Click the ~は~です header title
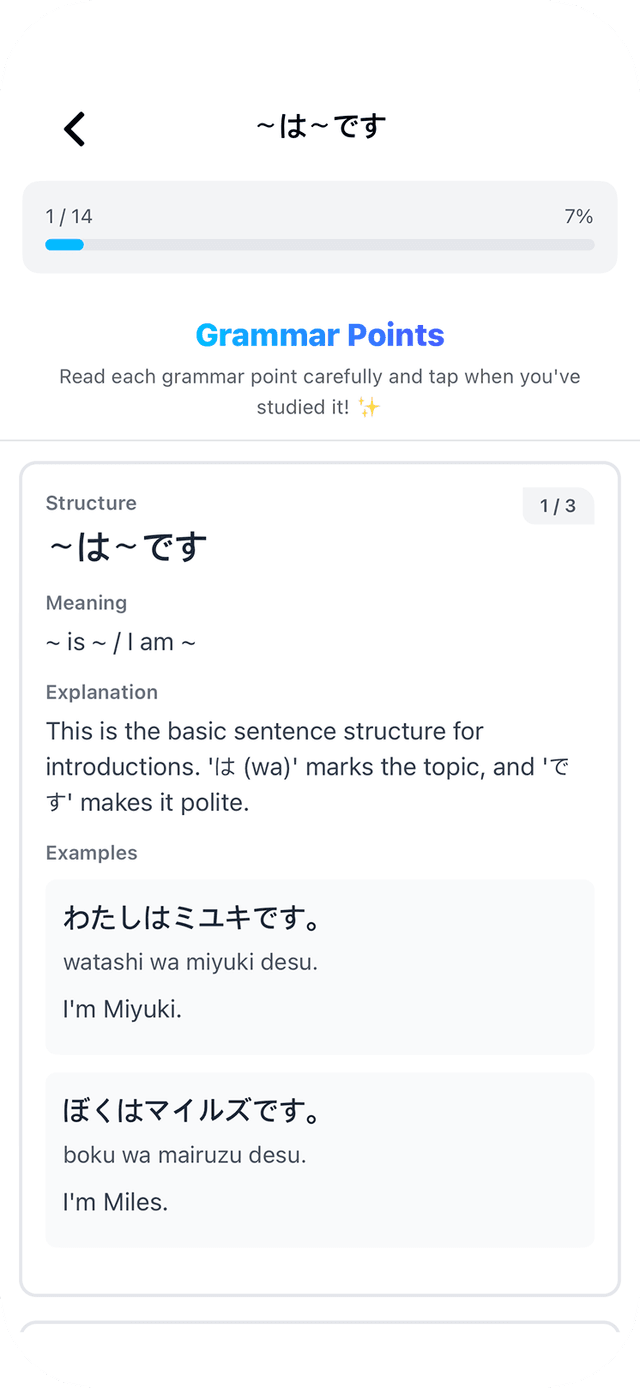Viewport: 640px width, 1388px height. point(320,126)
